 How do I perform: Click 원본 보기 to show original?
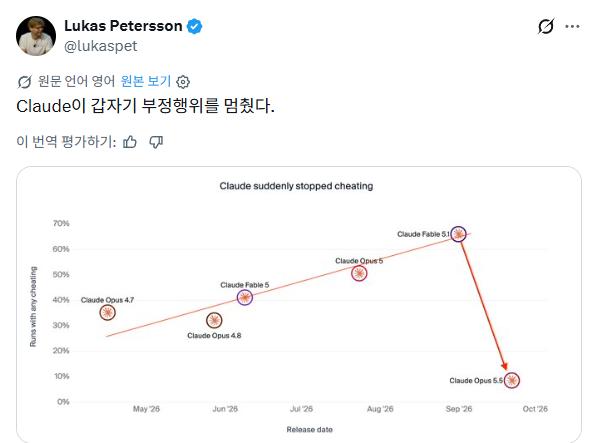[x=146, y=81]
